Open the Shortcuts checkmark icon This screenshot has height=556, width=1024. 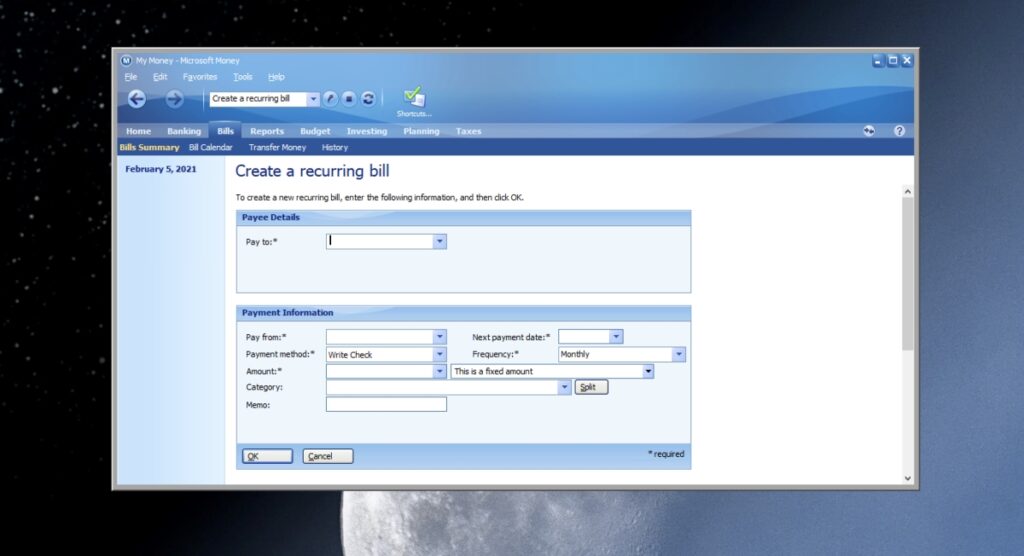414,97
